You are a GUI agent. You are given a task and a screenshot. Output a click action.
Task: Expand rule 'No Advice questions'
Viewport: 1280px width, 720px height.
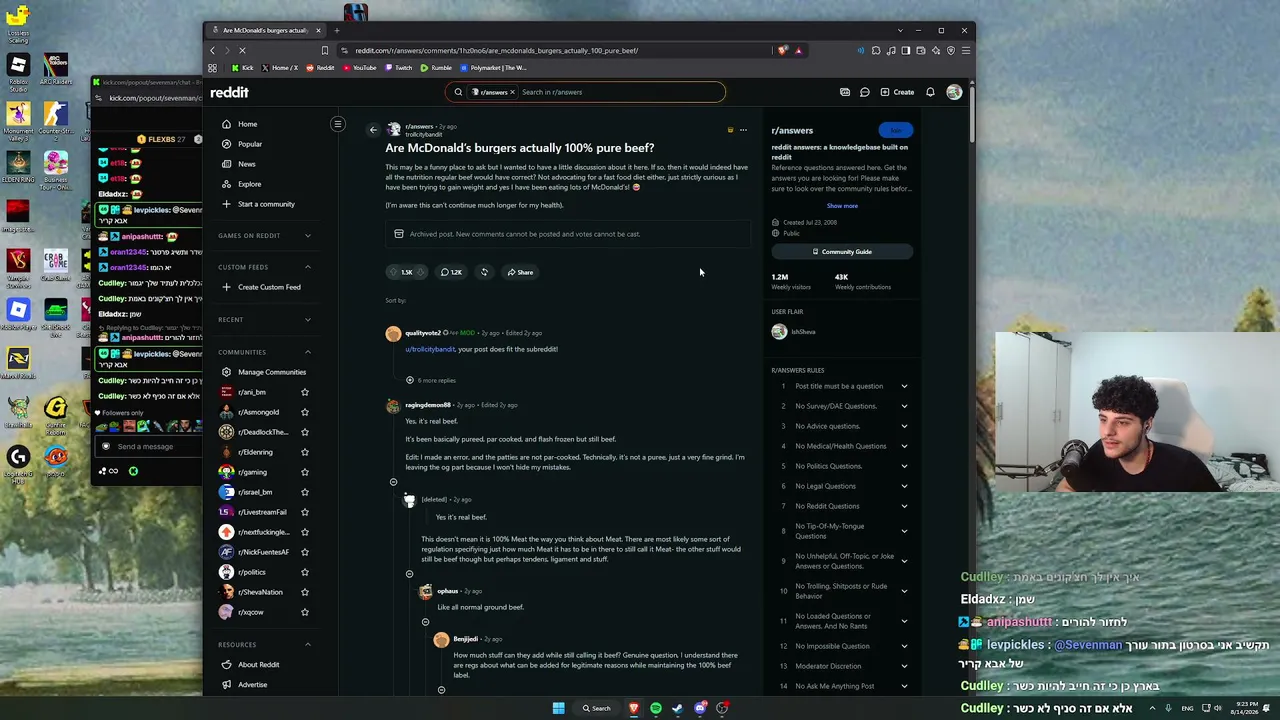[x=904, y=426]
